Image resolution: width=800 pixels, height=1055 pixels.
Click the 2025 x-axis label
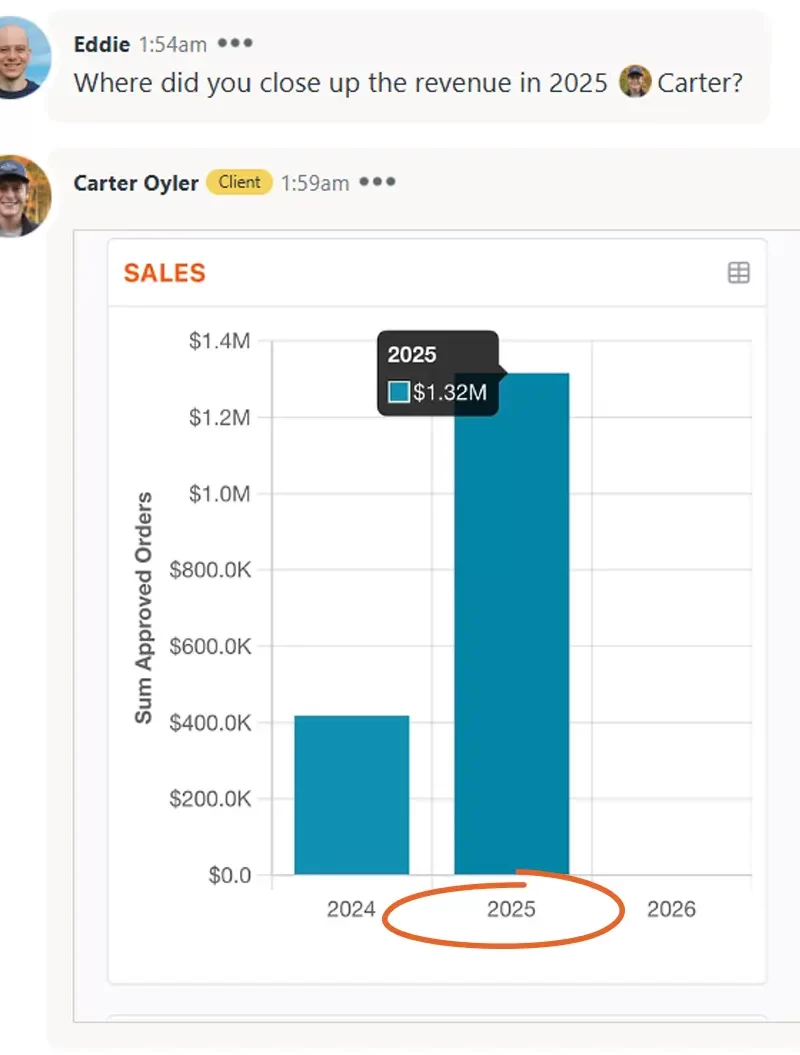coord(512,909)
